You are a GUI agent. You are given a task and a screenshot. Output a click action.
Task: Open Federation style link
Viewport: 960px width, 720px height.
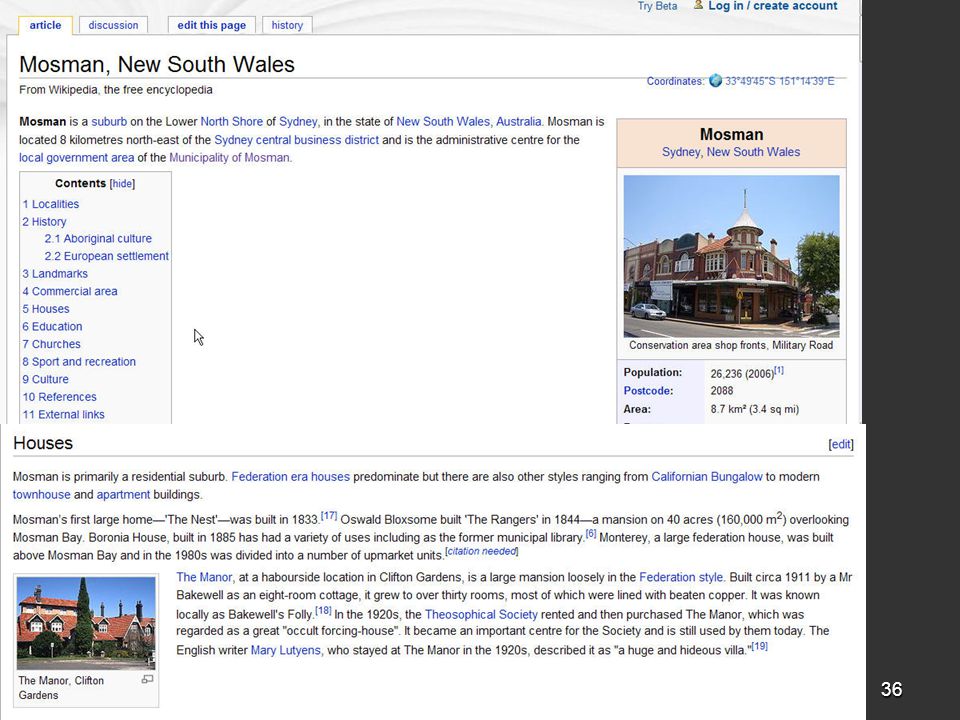pos(681,577)
